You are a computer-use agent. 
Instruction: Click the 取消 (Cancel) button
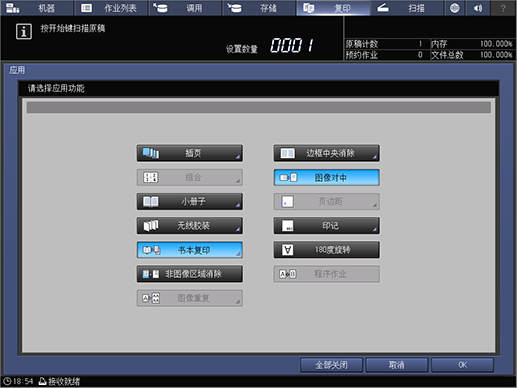[397, 365]
